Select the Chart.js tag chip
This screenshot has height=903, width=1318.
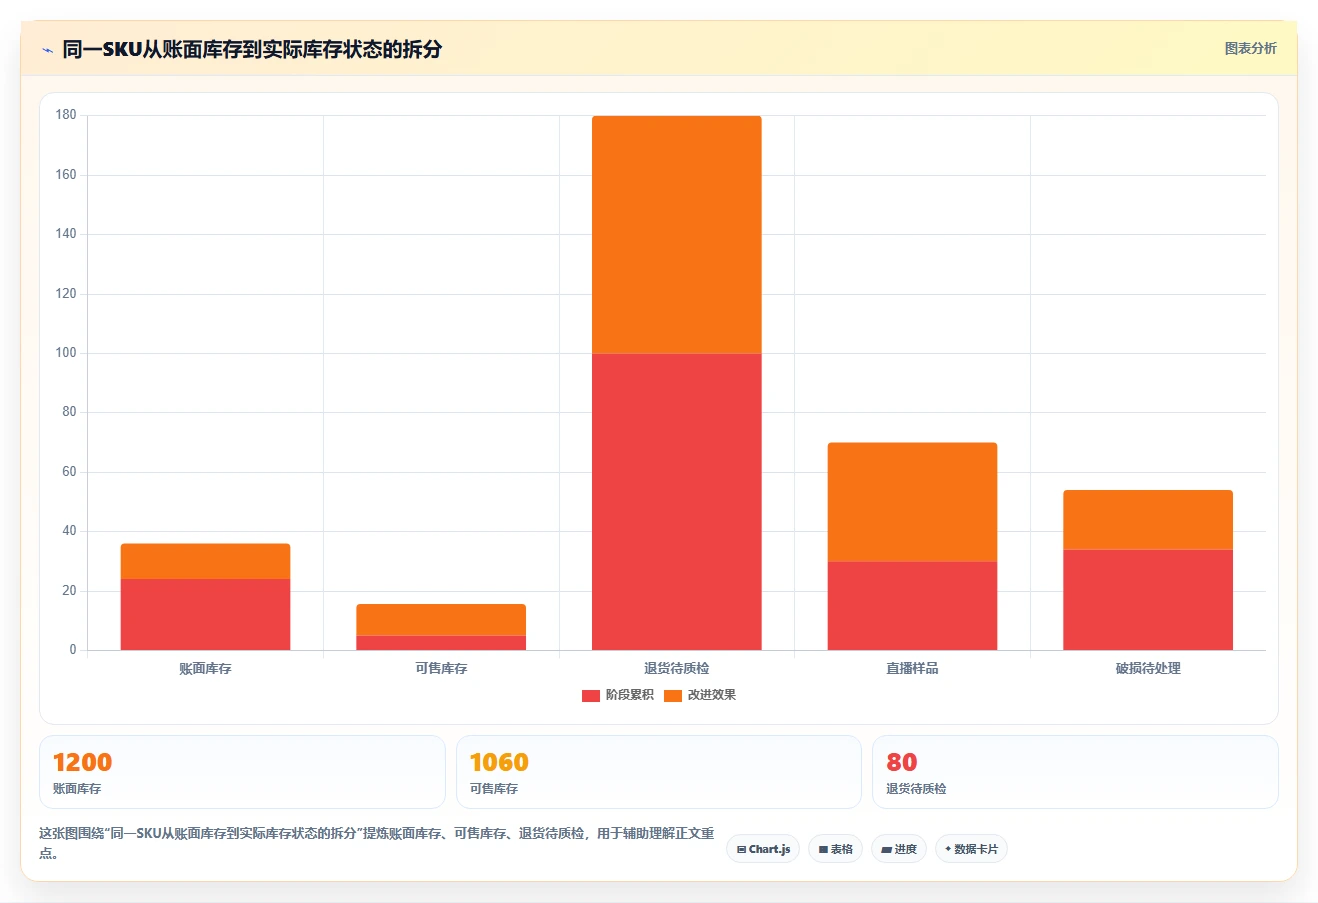click(763, 849)
